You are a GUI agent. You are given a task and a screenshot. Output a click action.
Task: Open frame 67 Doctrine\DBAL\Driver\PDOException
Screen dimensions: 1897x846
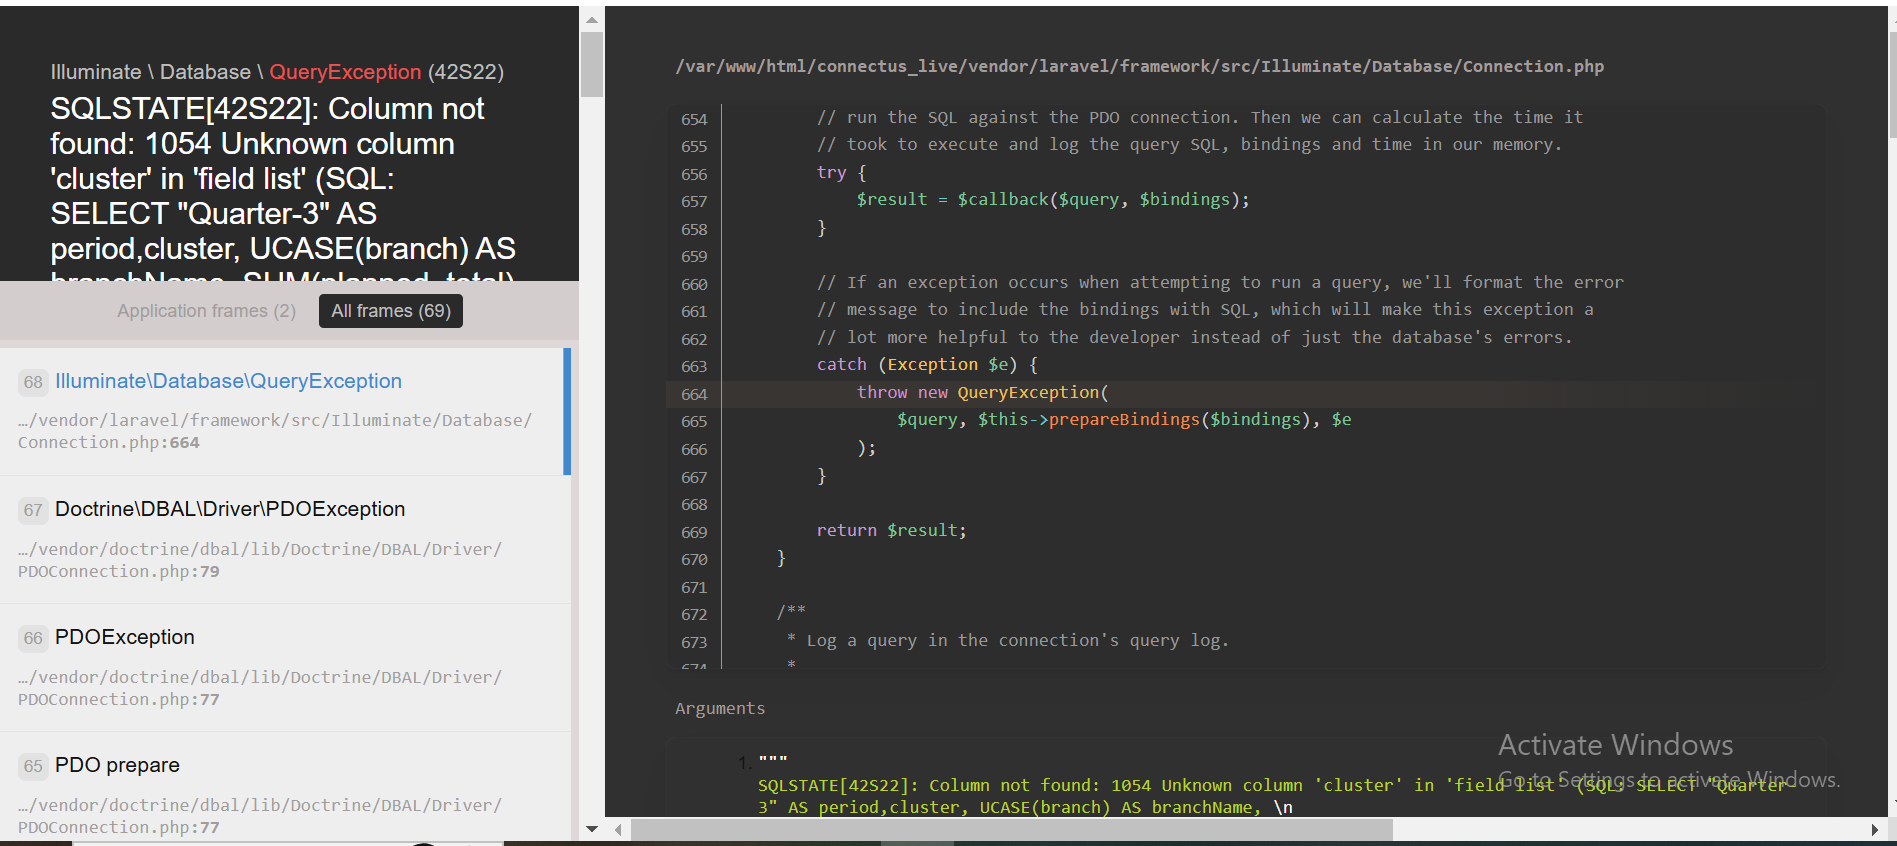(285, 540)
